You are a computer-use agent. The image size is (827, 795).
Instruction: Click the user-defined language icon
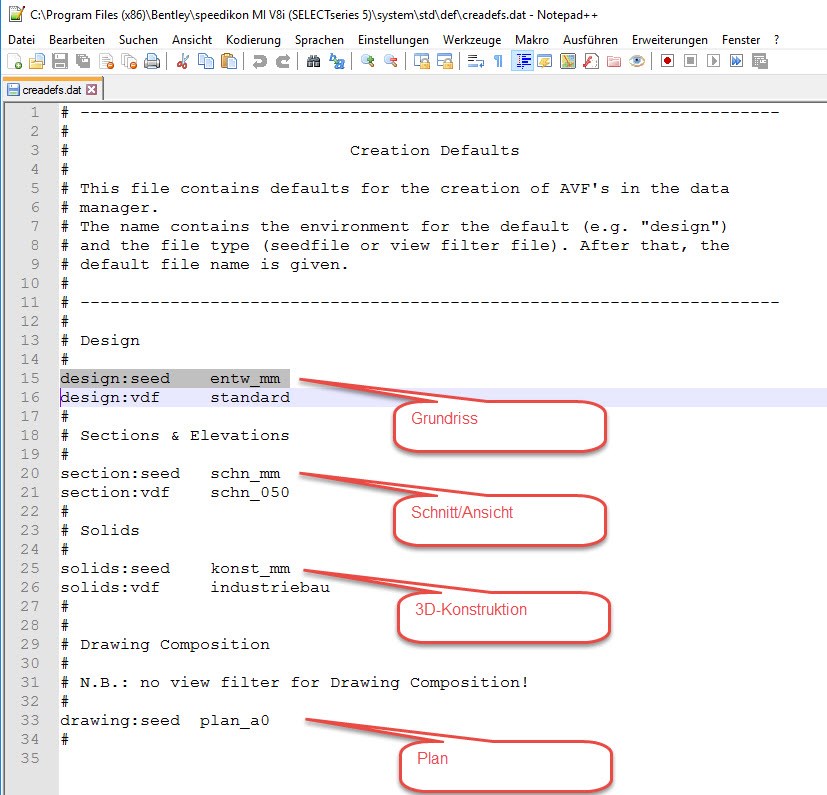click(545, 62)
